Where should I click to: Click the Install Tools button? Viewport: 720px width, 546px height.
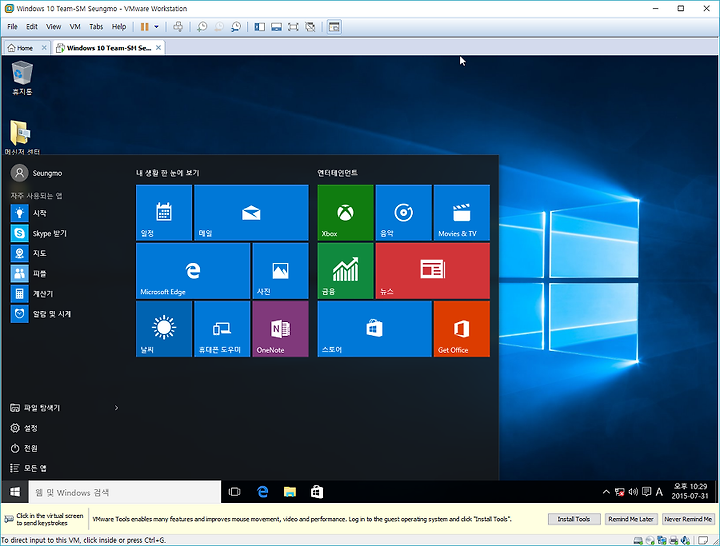(x=574, y=519)
